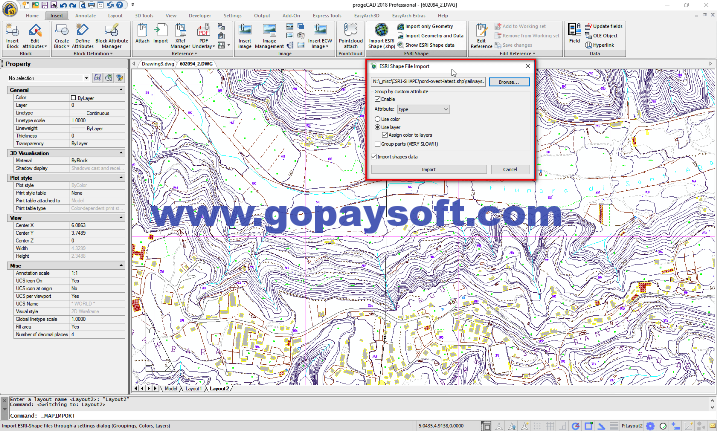Toggle Import shapes data checkbox

tap(374, 156)
